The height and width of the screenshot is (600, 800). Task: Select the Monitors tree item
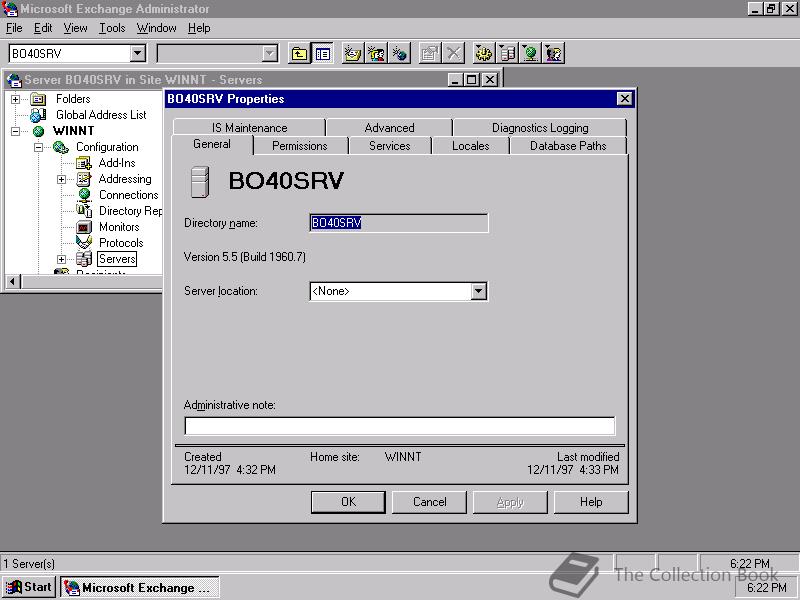[x=119, y=227]
